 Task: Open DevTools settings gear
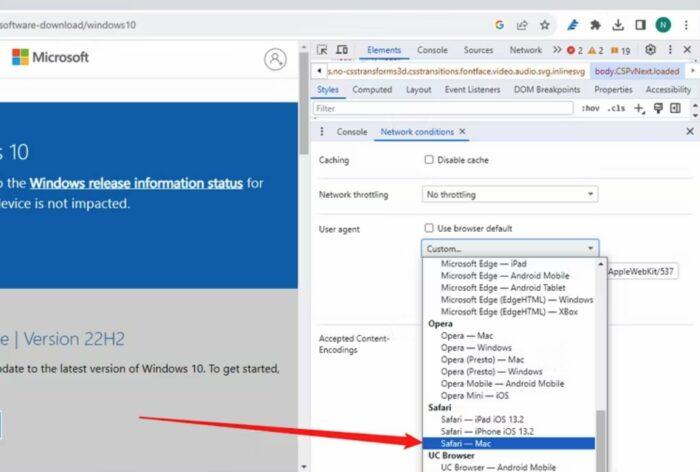650,50
